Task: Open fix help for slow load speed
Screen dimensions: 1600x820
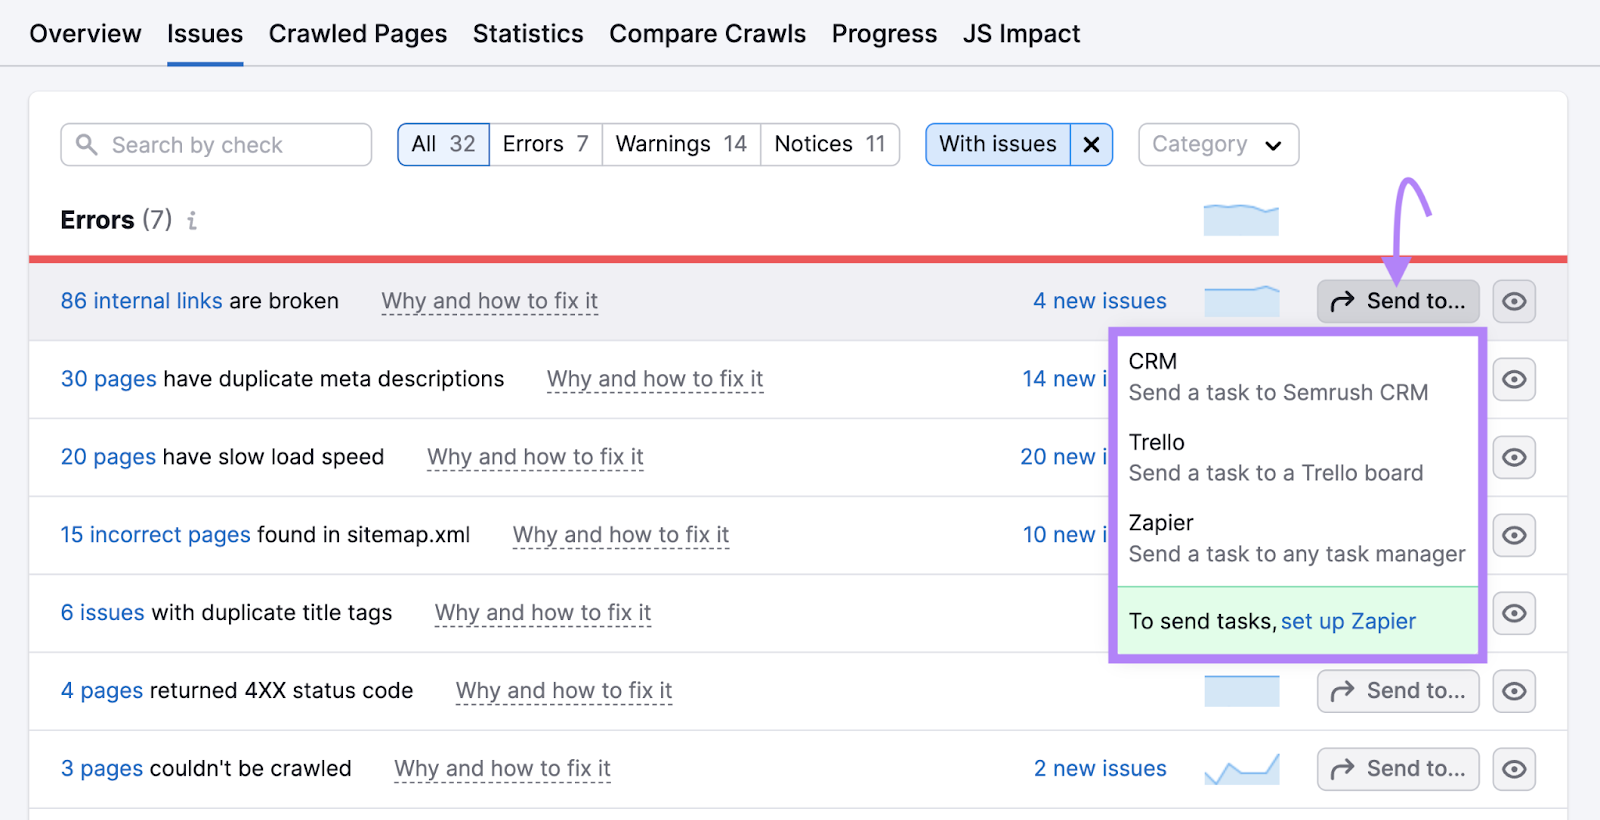Action: [535, 457]
